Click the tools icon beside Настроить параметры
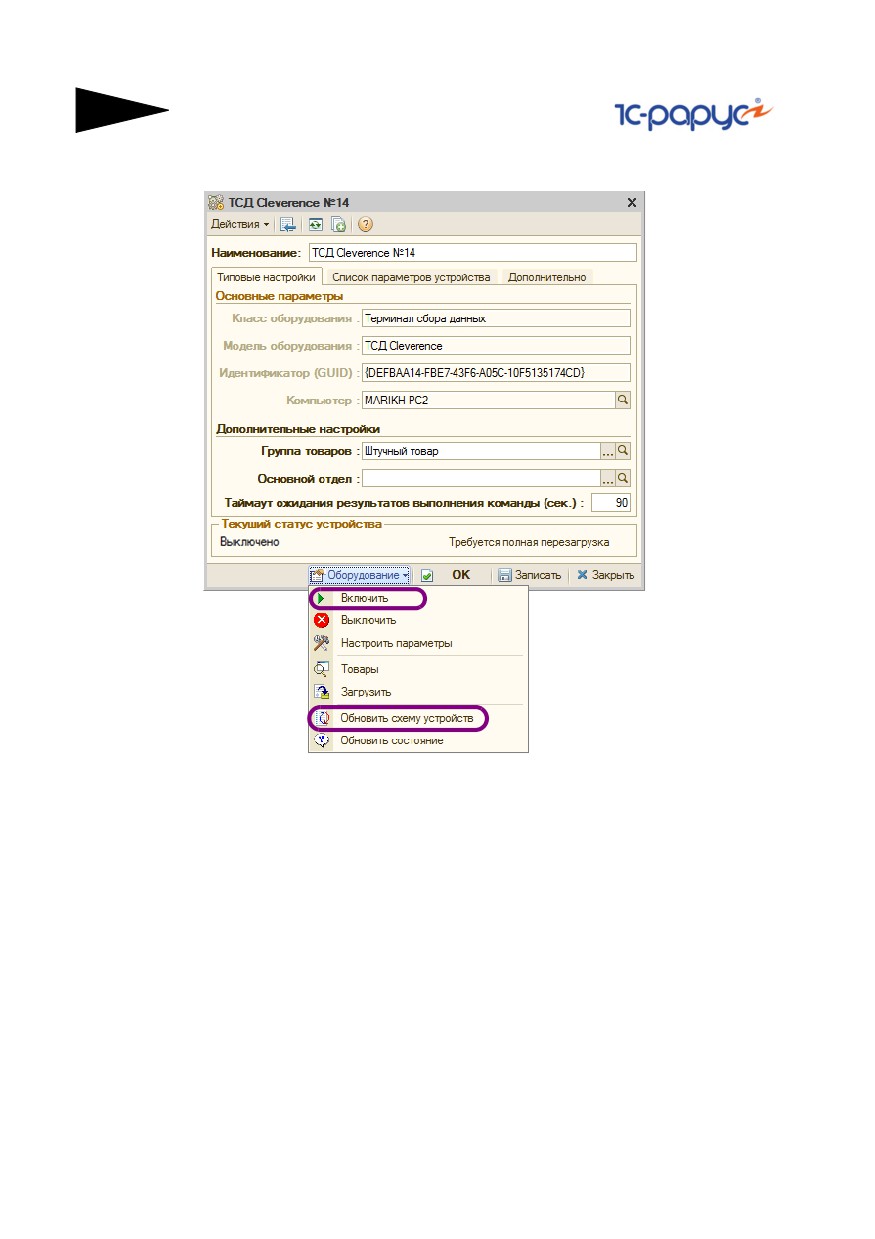Screen dimensions: 875x1239 coord(321,643)
